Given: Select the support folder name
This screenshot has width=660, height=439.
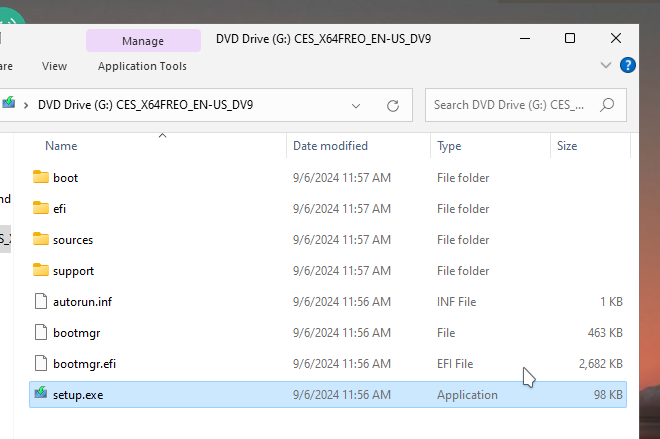Looking at the screenshot, I should pyautogui.click(x=73, y=271).
